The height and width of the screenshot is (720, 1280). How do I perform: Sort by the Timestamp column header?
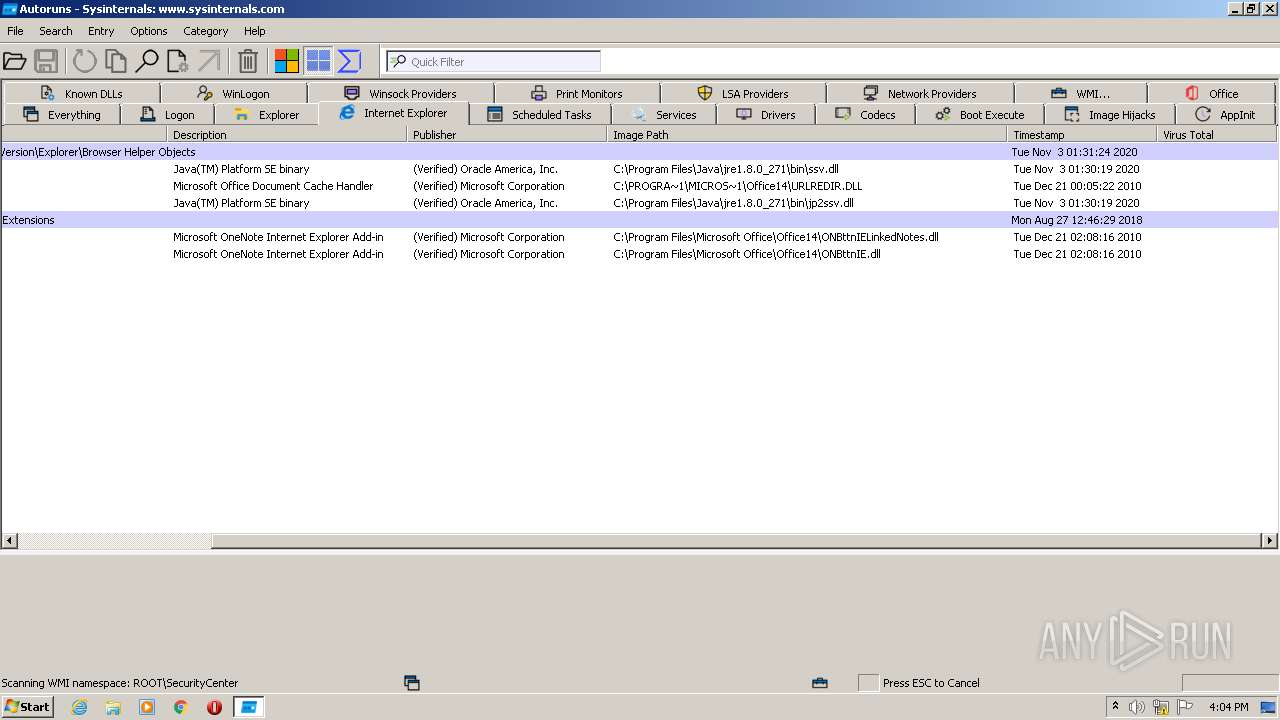1082,134
